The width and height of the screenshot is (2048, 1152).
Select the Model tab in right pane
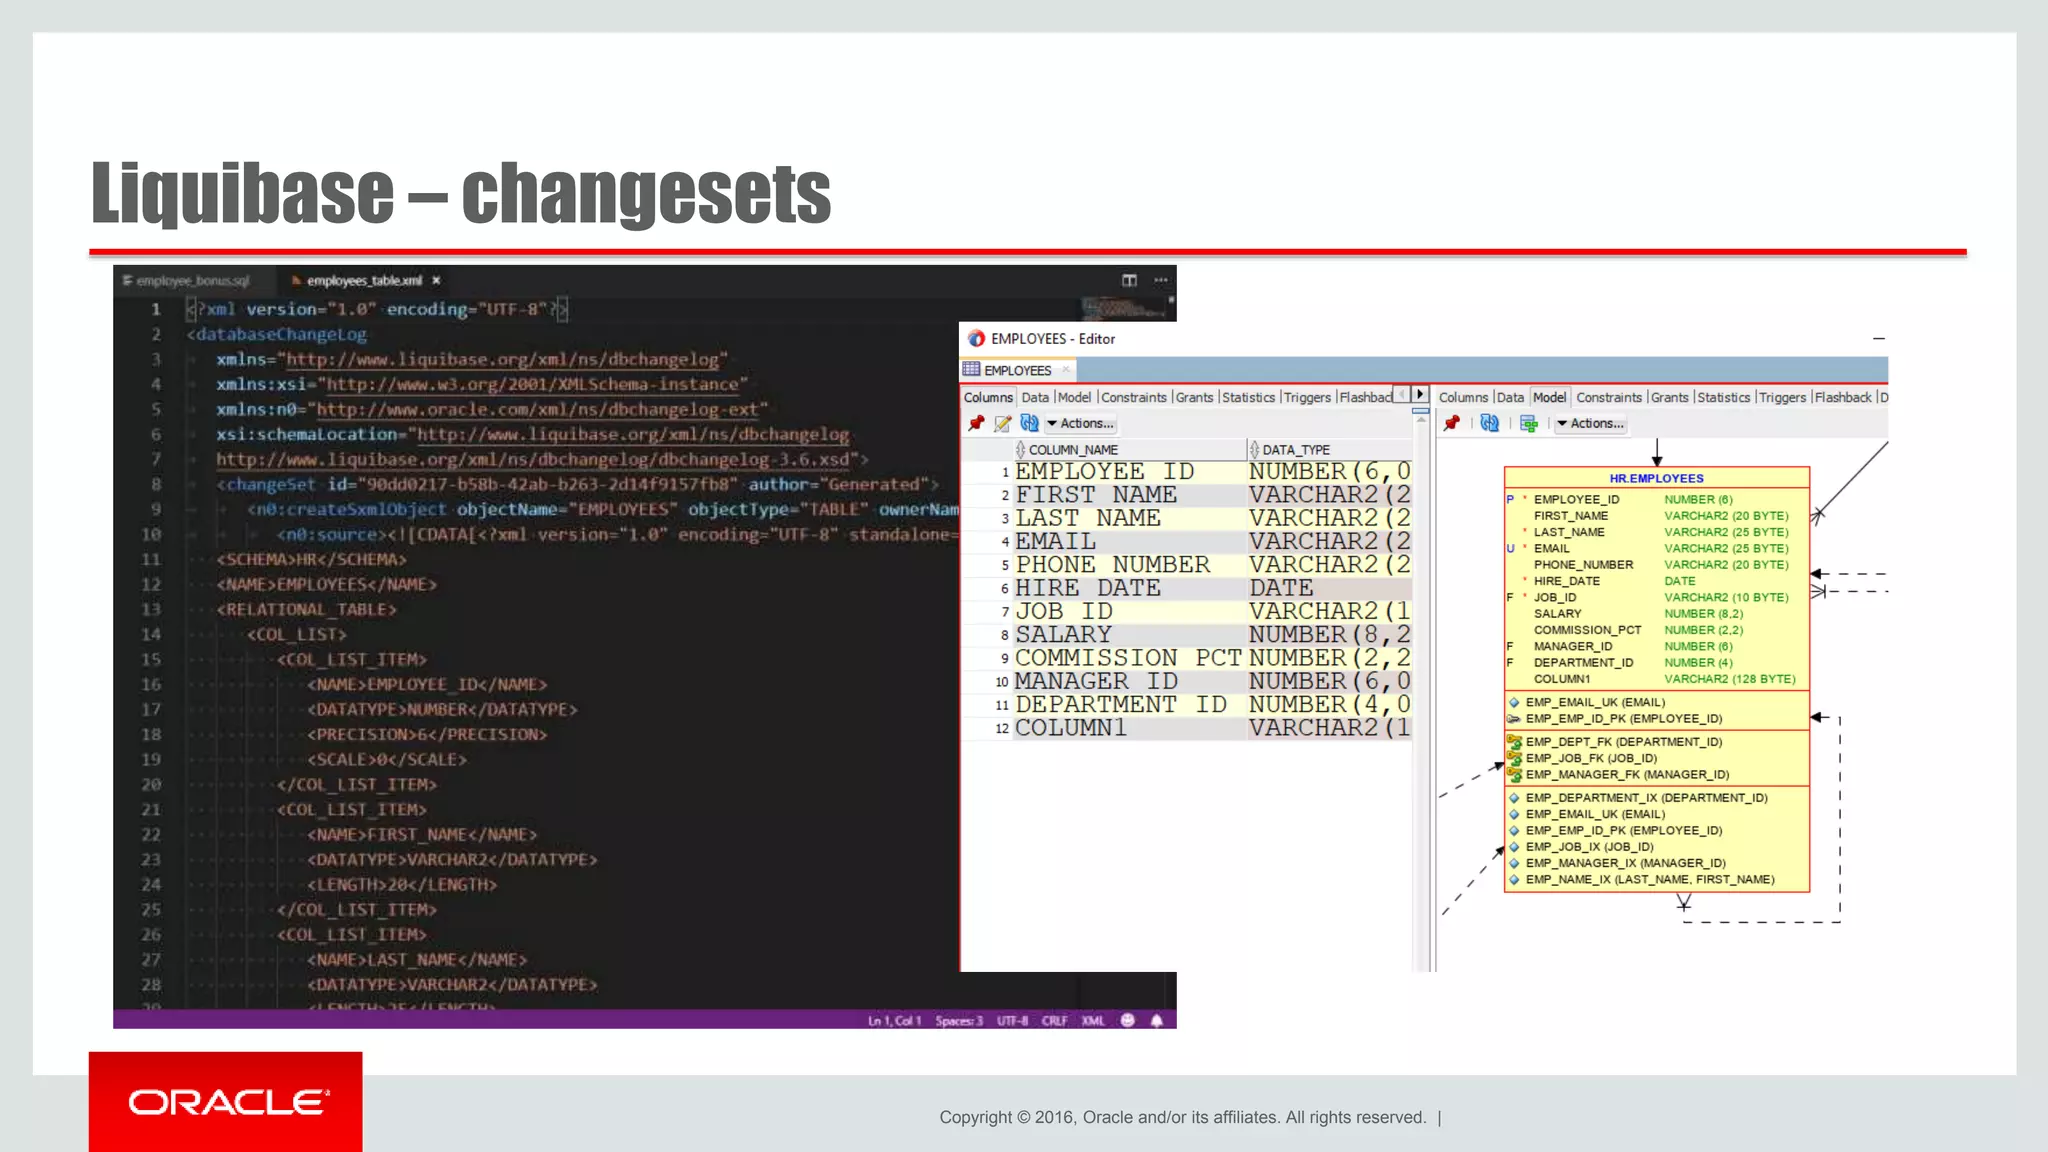pos(1550,397)
